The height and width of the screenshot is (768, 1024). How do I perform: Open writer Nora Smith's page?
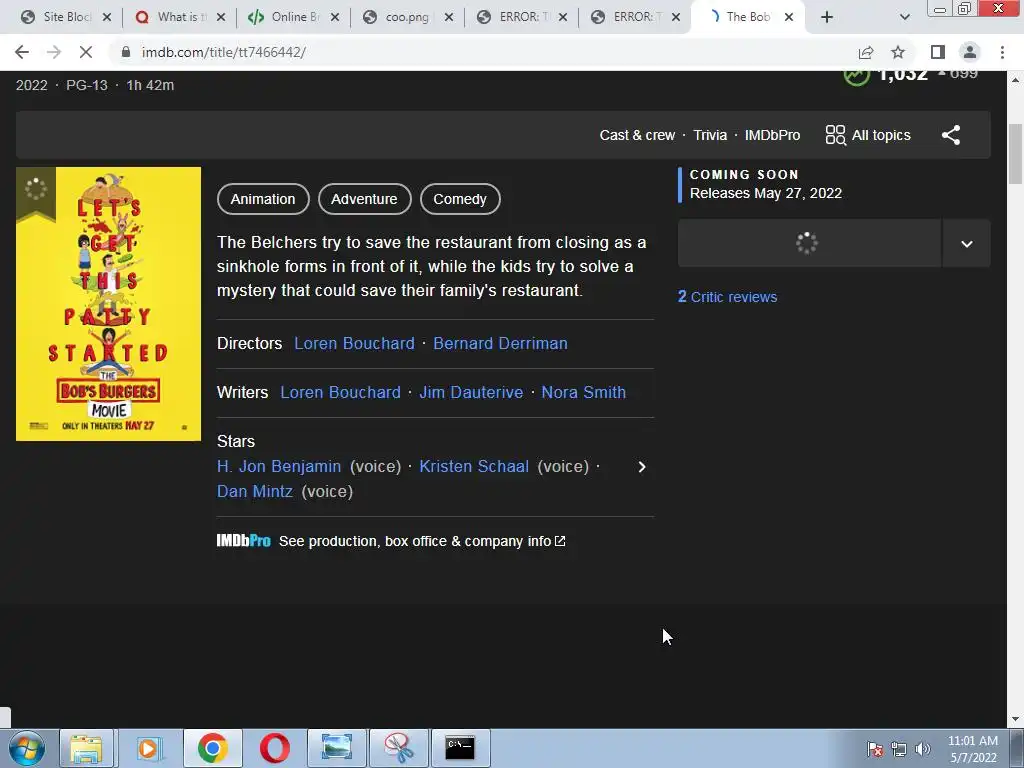583,392
